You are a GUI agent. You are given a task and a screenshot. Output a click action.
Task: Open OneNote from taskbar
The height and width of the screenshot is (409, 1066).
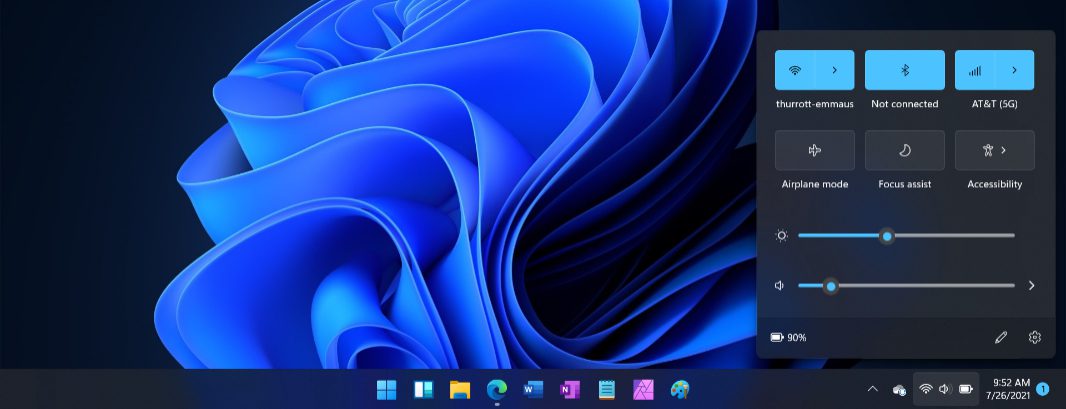[x=570, y=389]
